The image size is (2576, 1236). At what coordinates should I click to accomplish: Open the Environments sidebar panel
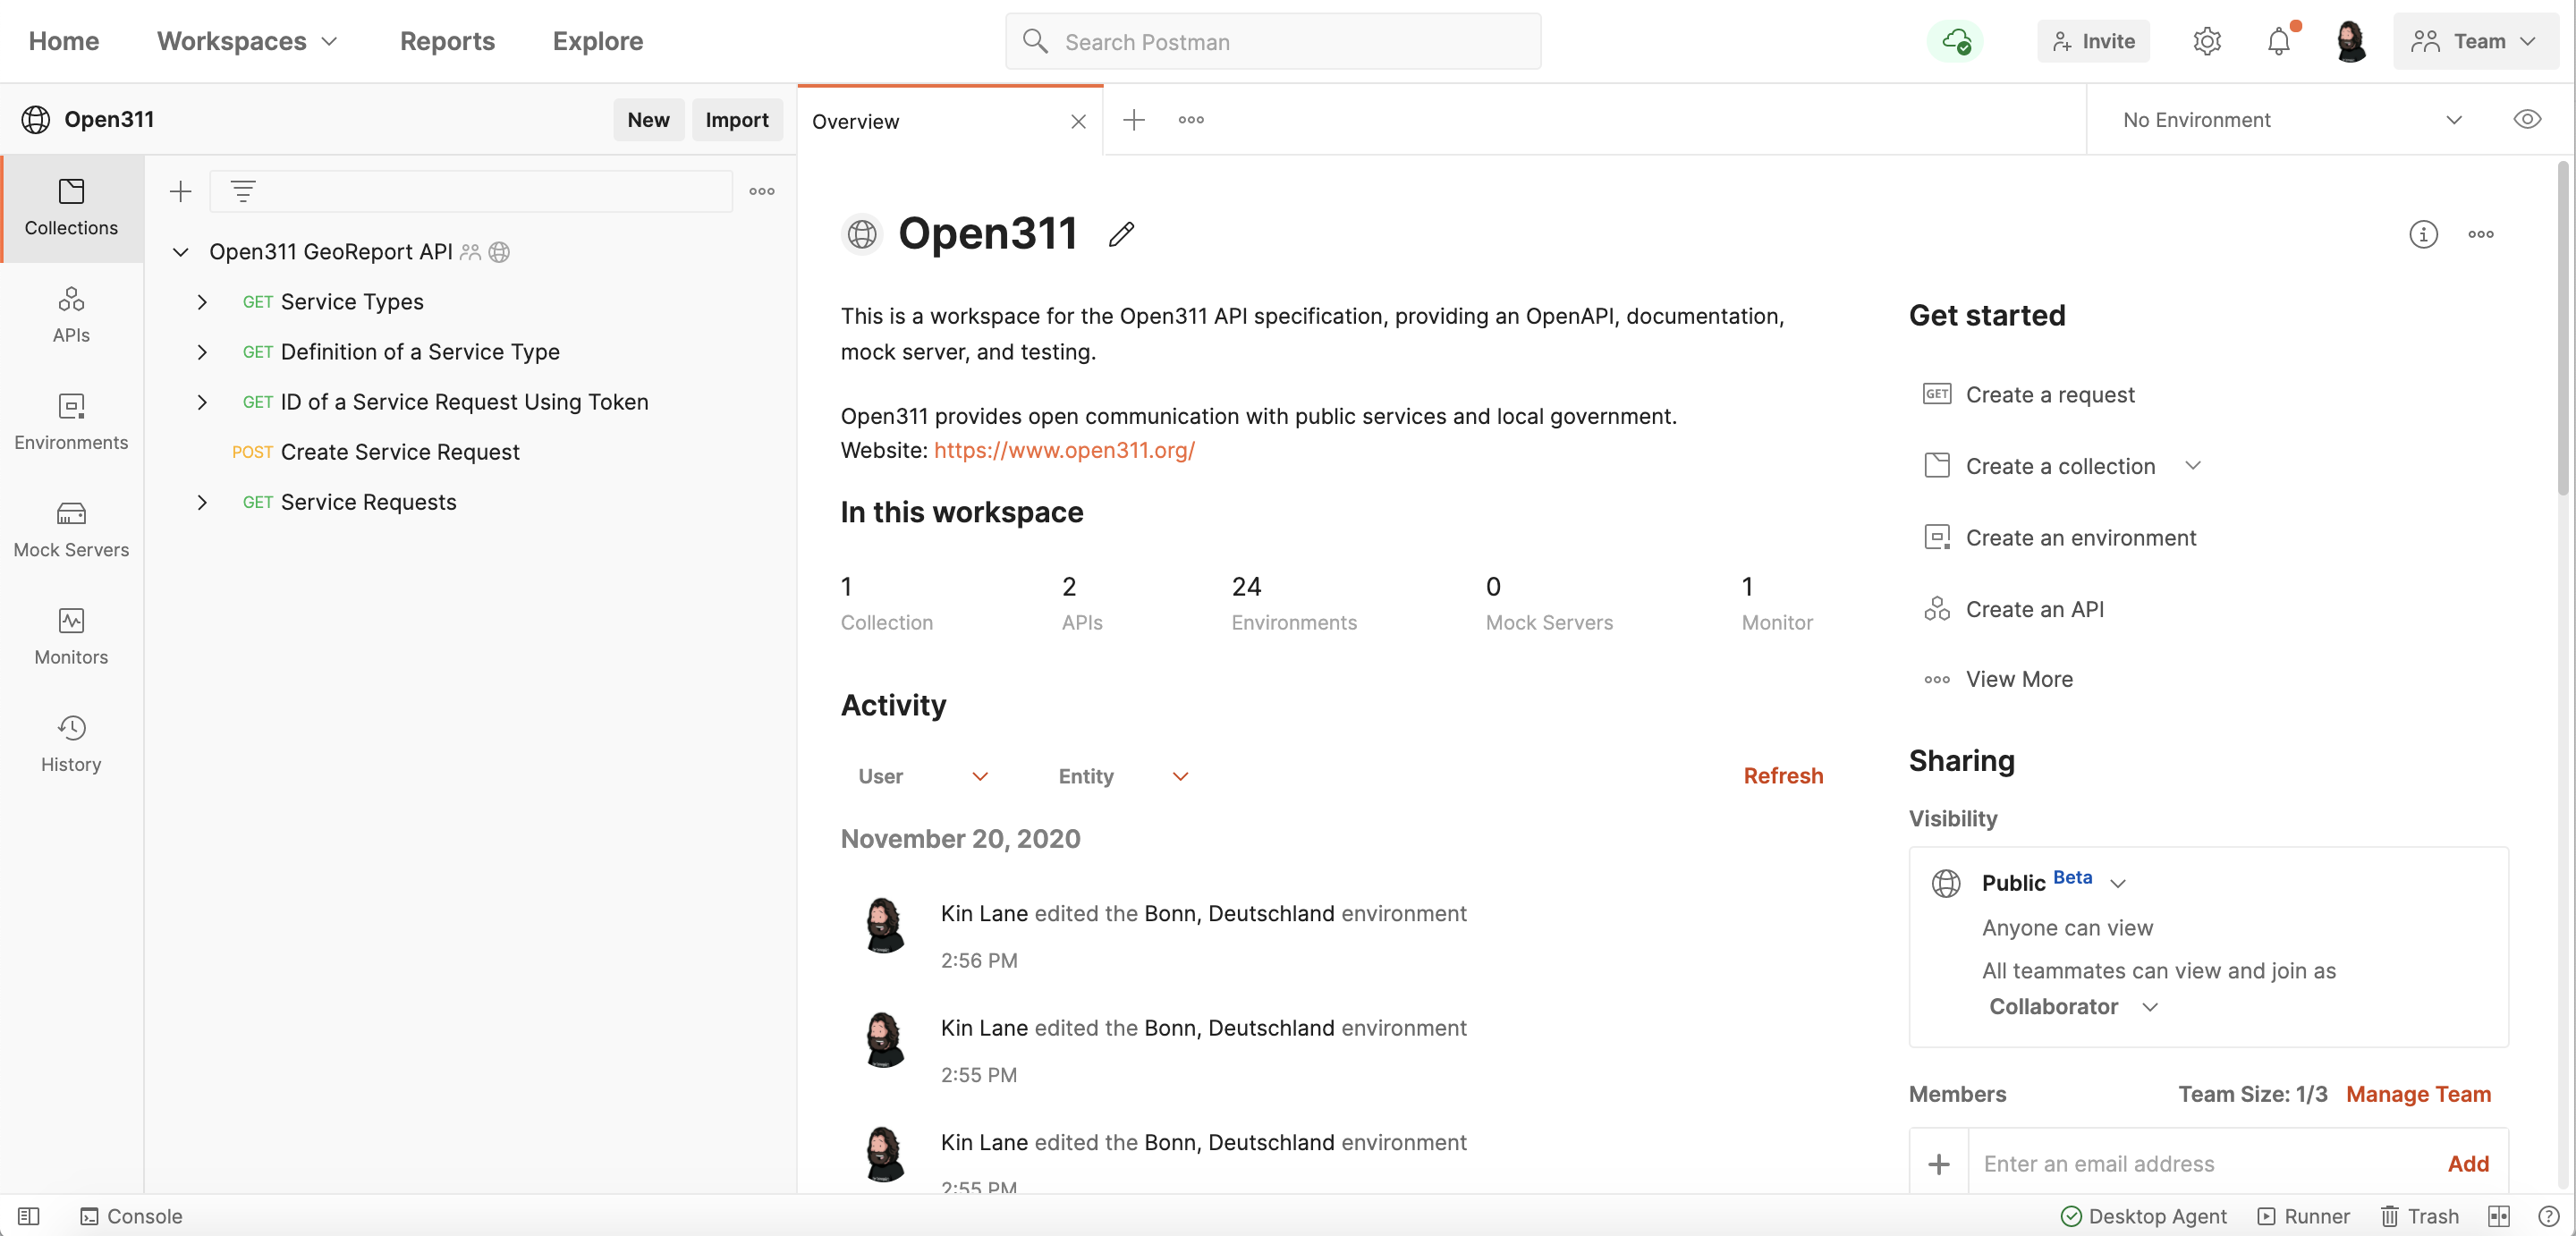click(71, 422)
